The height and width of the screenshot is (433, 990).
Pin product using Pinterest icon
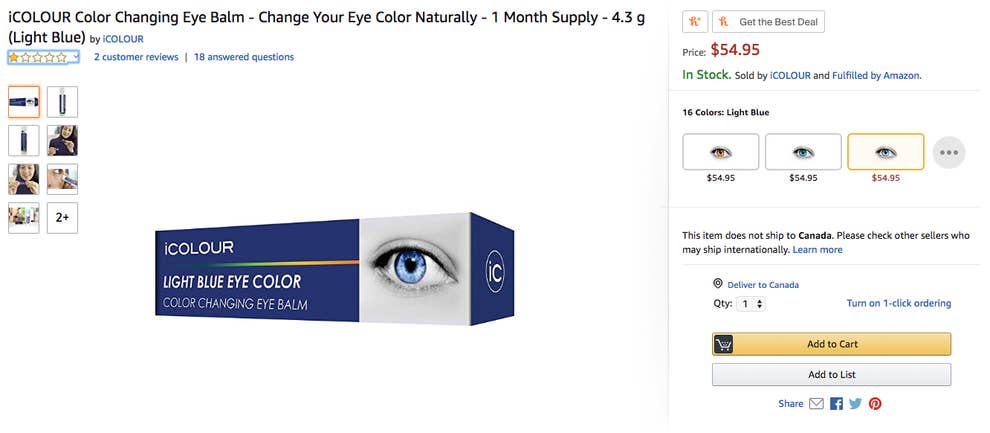pos(875,404)
